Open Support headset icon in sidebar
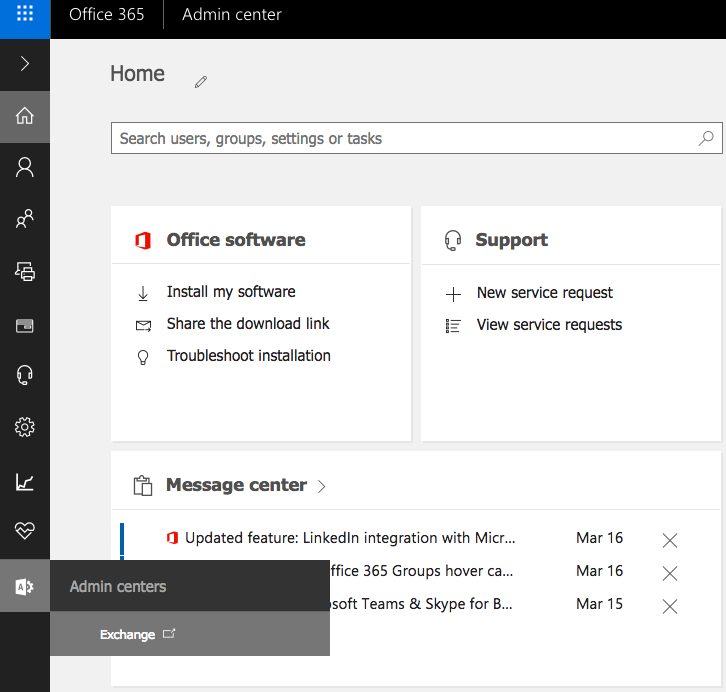726x692 pixels. (x=25, y=375)
